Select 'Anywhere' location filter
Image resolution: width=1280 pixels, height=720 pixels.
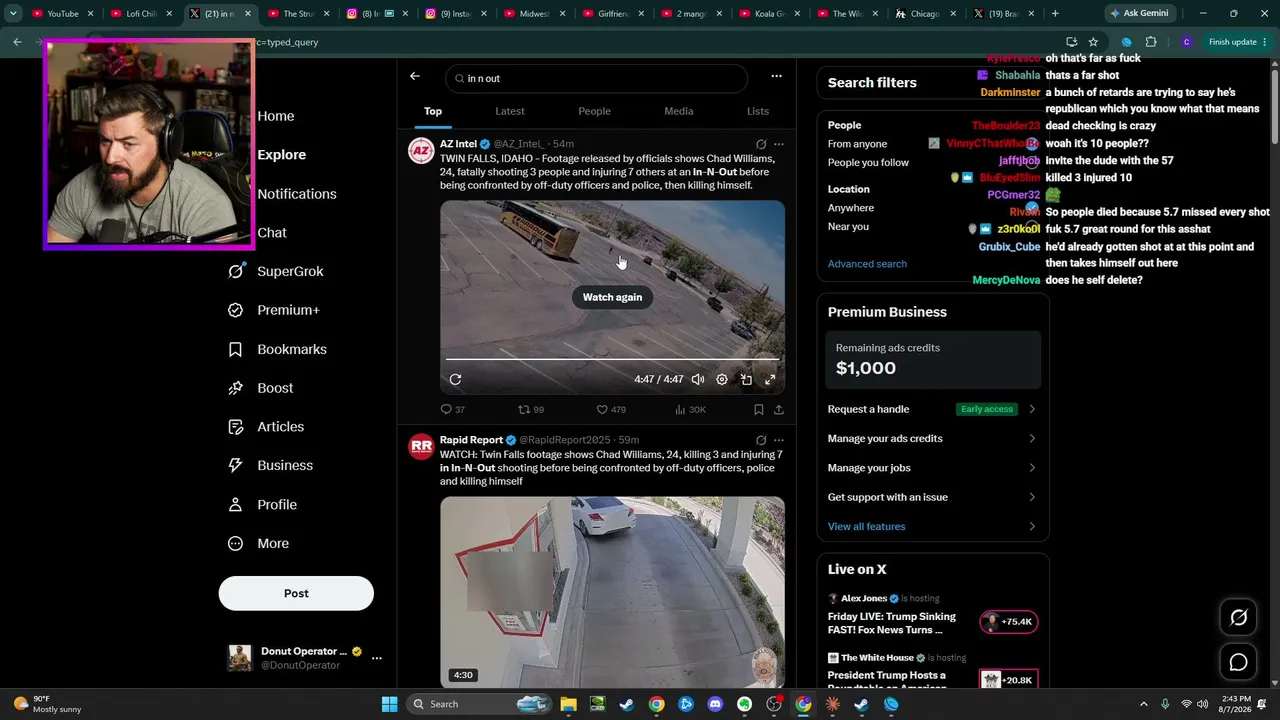[851, 208]
